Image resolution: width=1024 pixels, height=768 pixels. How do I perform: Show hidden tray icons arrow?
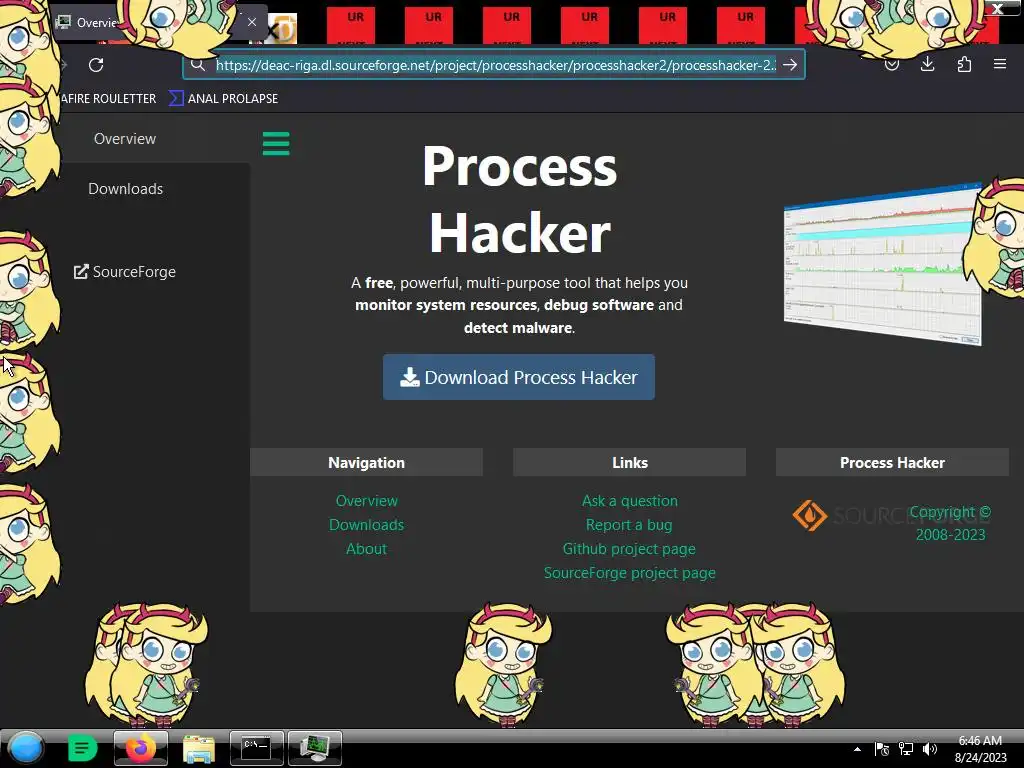click(x=857, y=749)
